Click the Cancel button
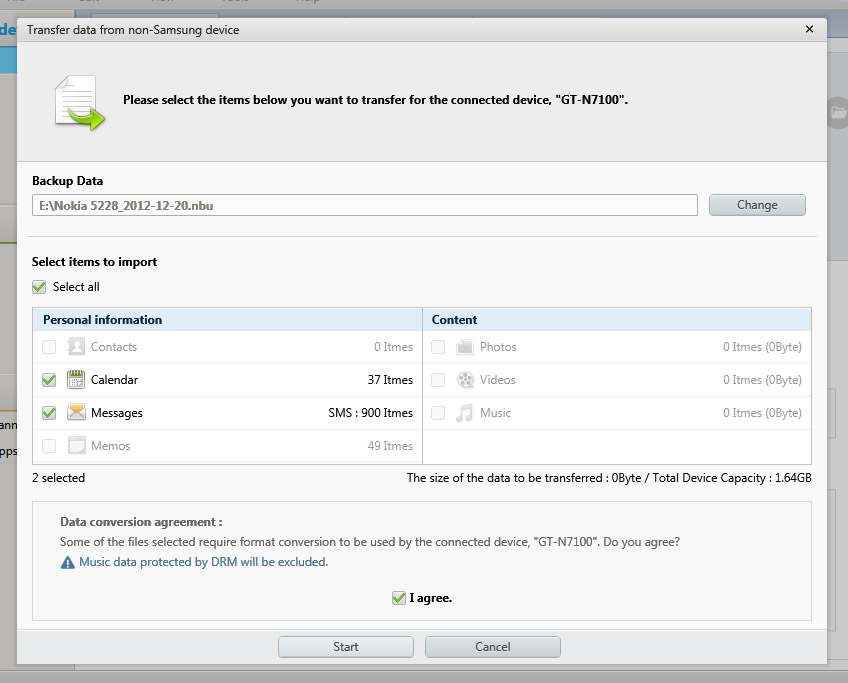This screenshot has height=683, width=848. click(493, 647)
